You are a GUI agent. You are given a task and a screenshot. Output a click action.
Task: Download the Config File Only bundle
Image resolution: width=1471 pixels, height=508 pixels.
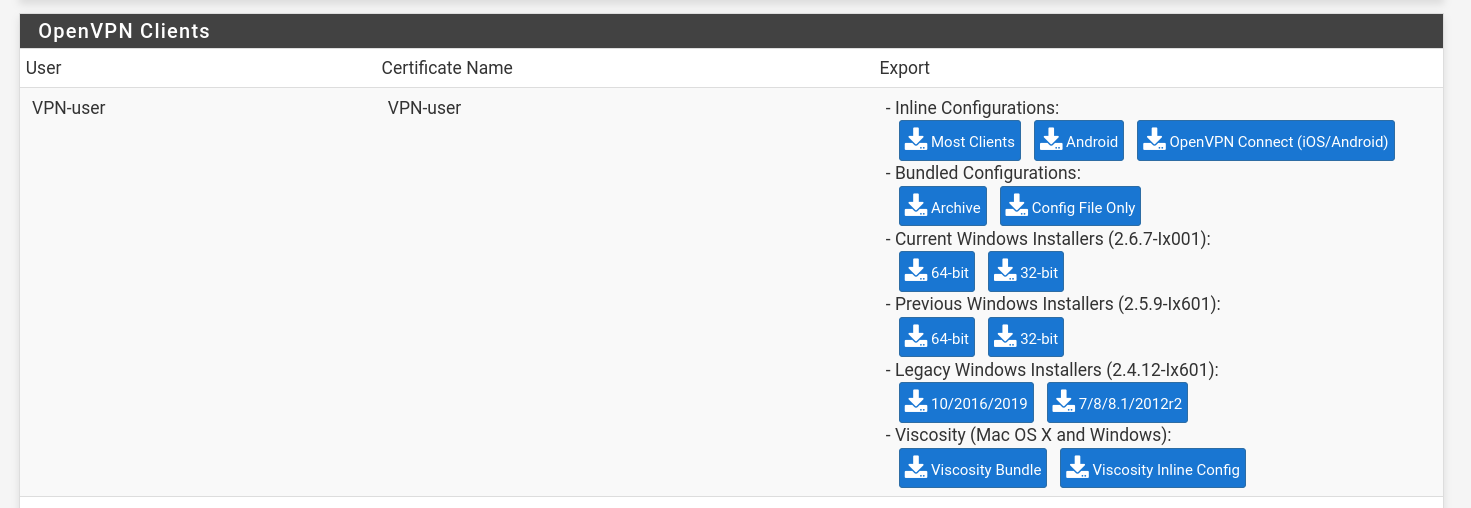(x=1069, y=207)
